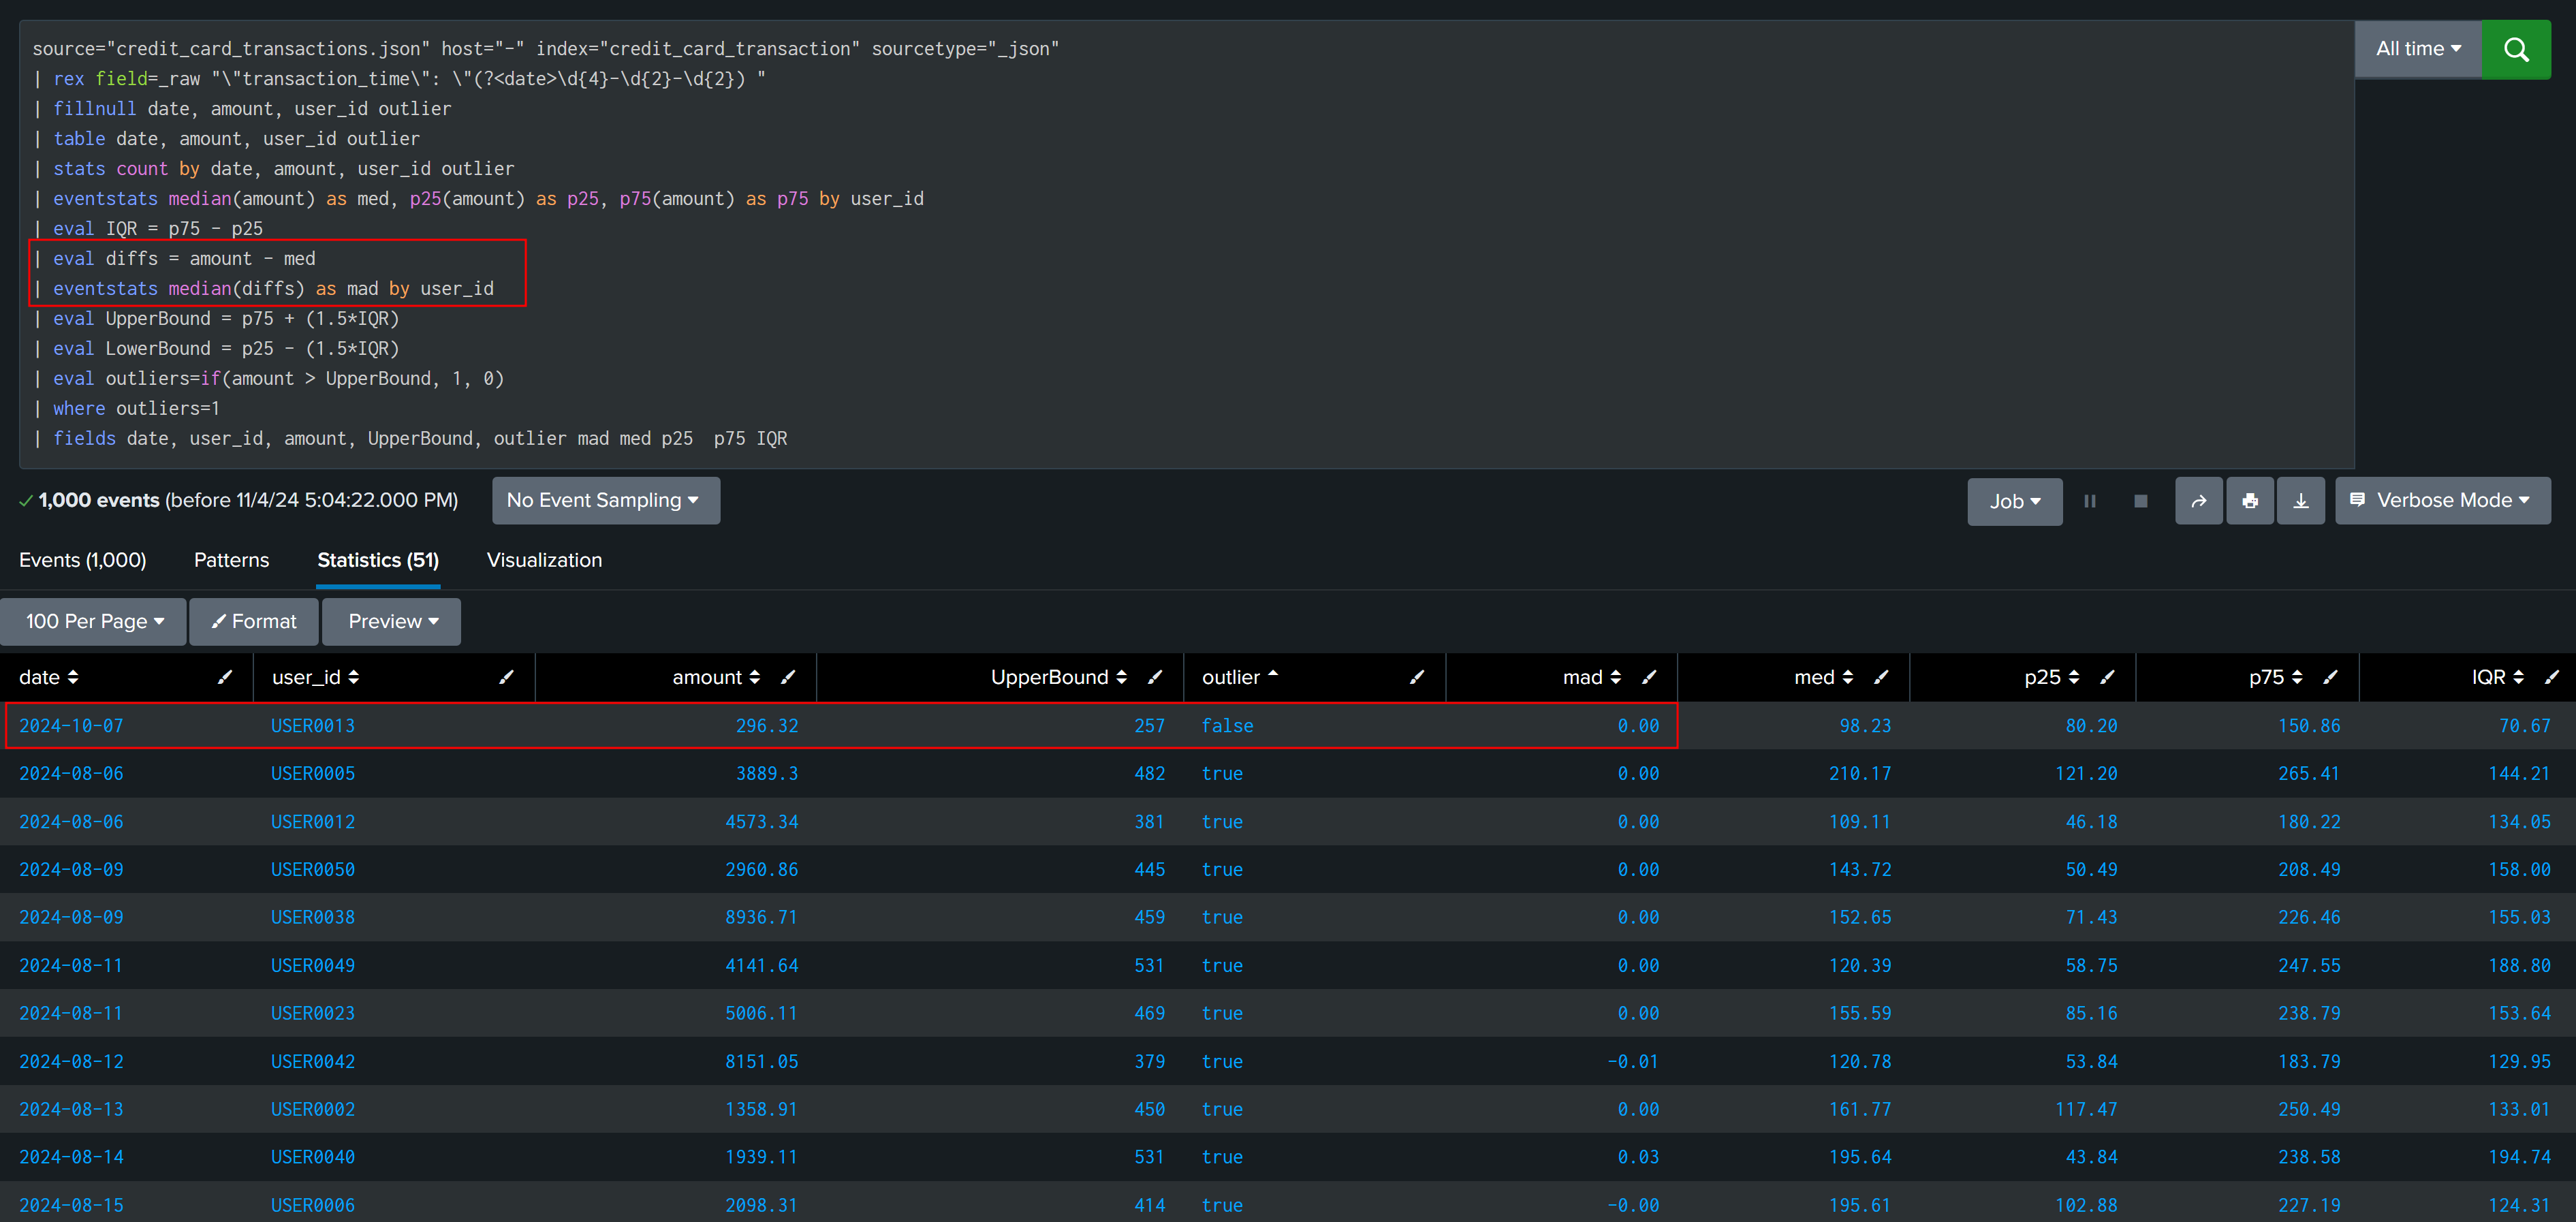Open the All time range picker
2576x1222 pixels.
pos(2417,49)
